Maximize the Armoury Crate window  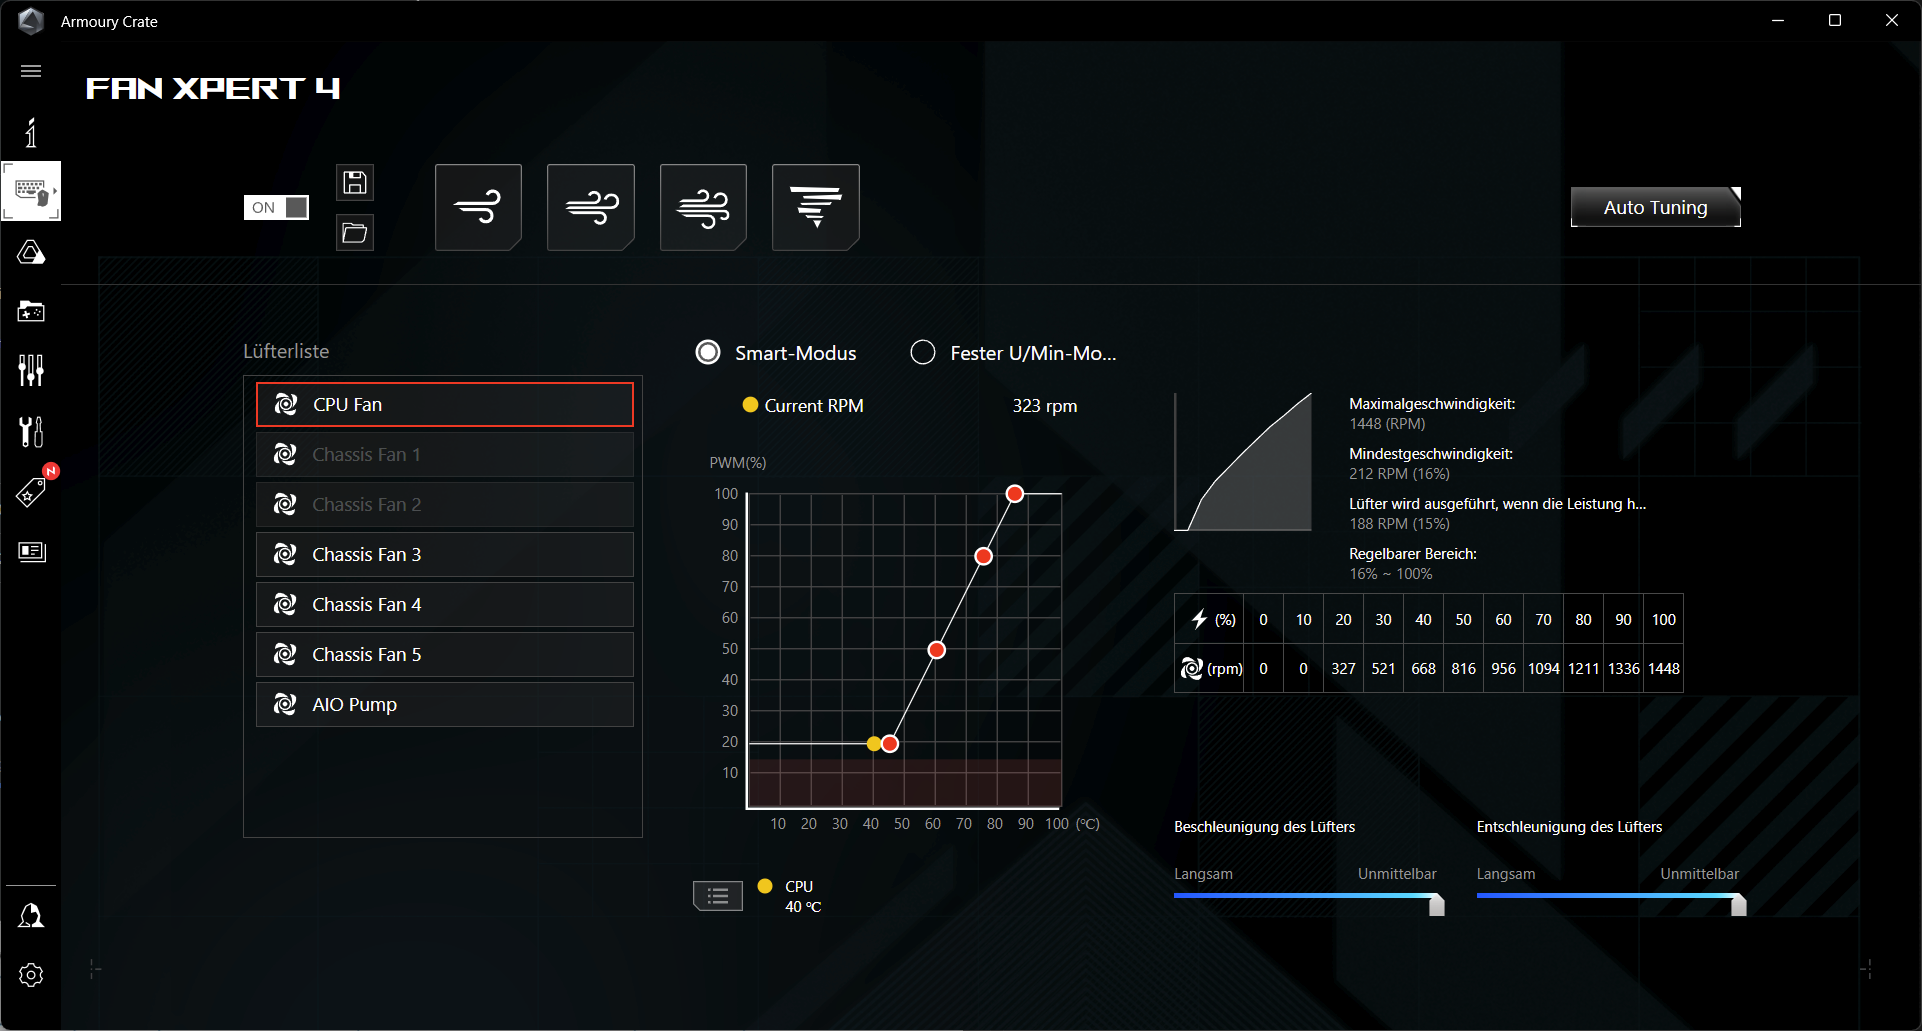[x=1835, y=20]
